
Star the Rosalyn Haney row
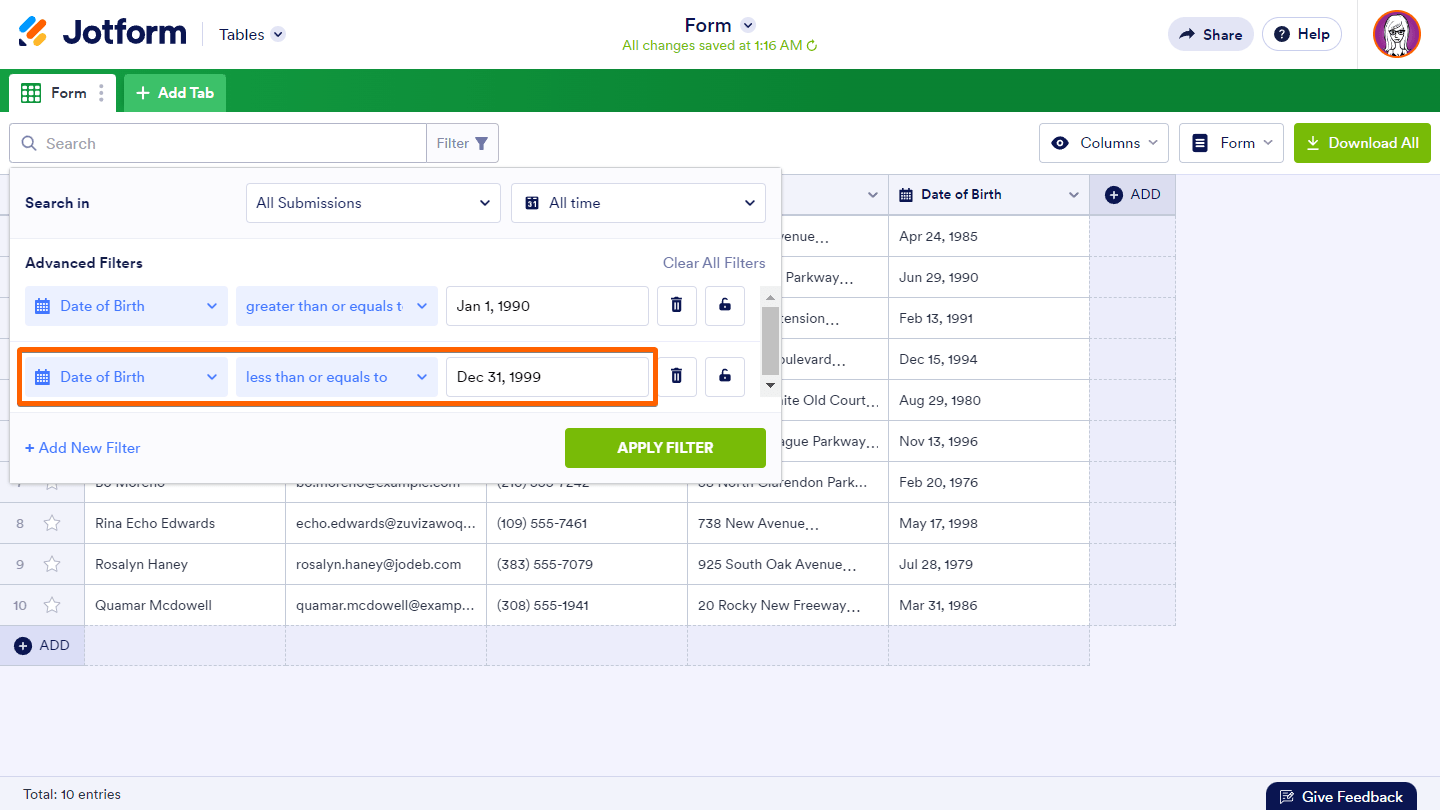point(52,564)
